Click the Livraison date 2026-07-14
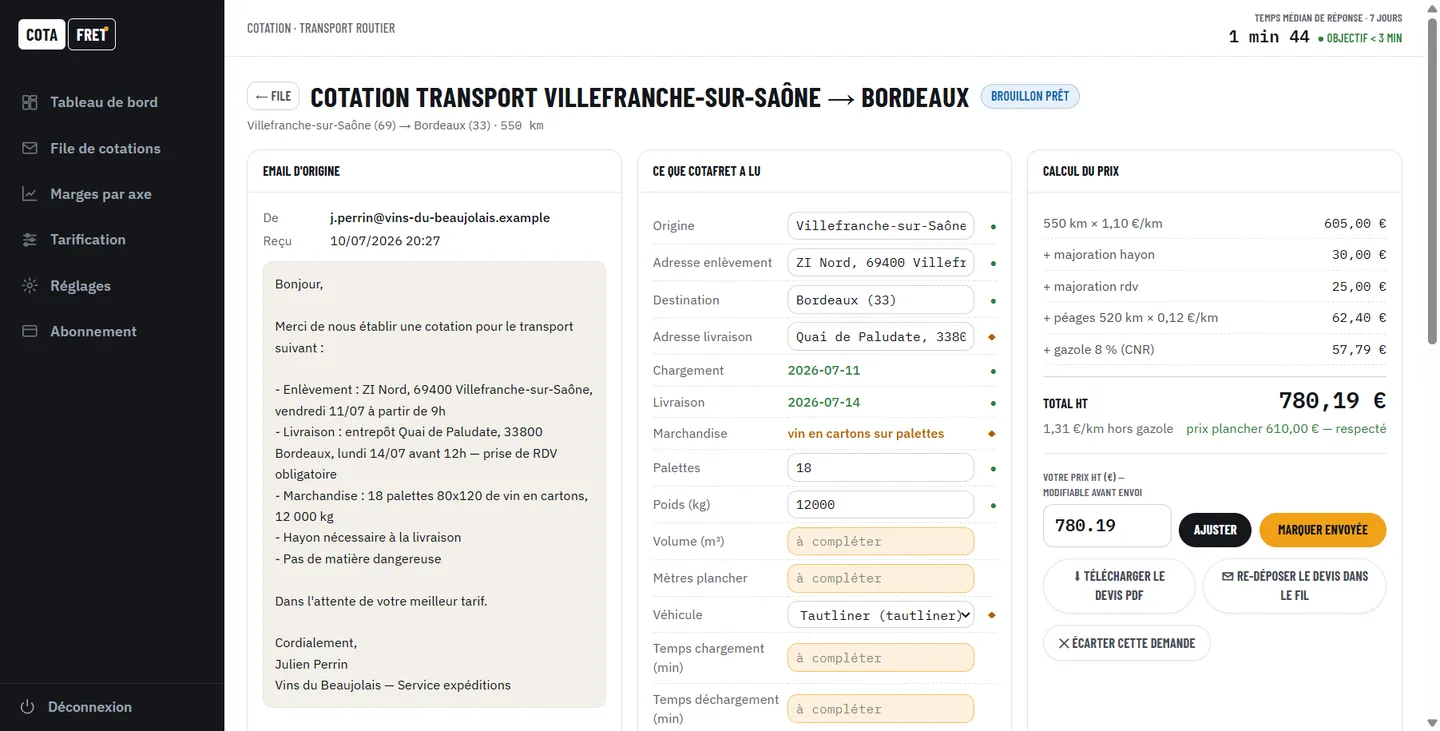This screenshot has width=1440, height=731. 824,402
